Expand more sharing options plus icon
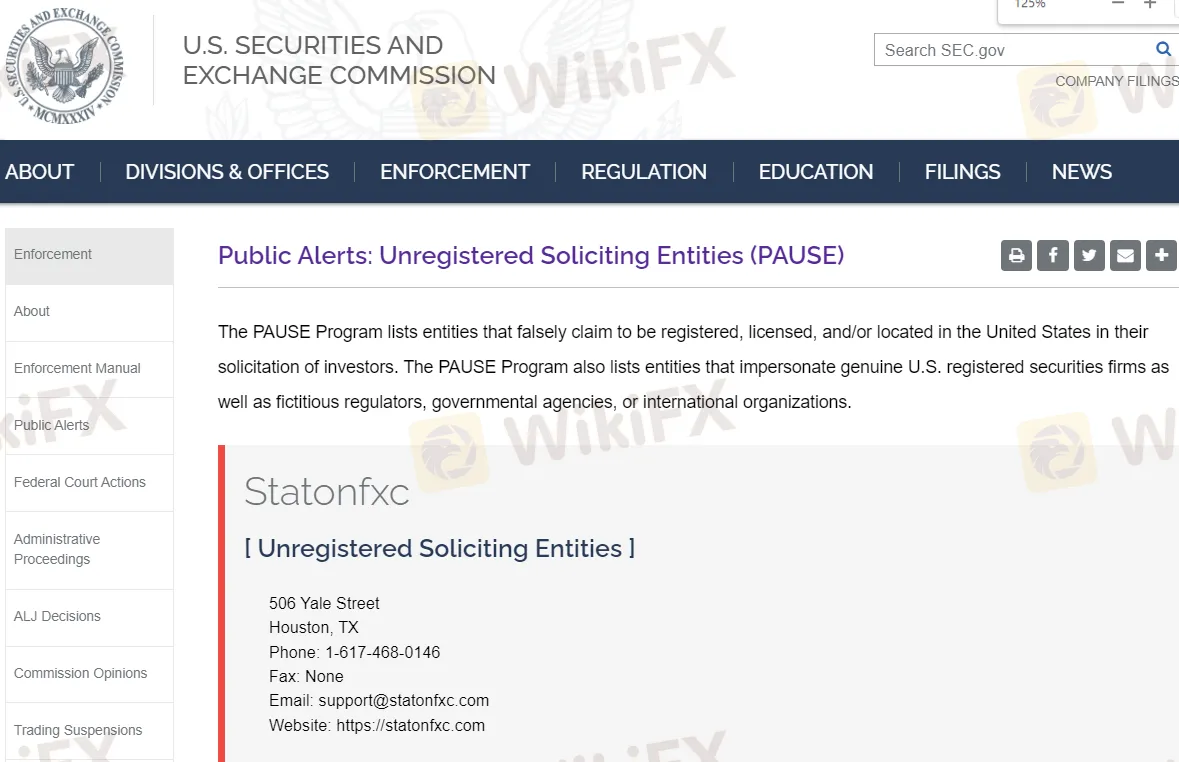The height and width of the screenshot is (762, 1179). tap(1161, 256)
